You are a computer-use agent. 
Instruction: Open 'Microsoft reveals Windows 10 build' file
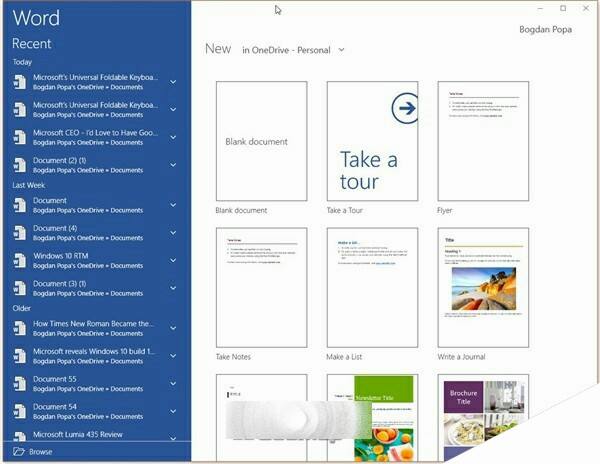coord(96,356)
